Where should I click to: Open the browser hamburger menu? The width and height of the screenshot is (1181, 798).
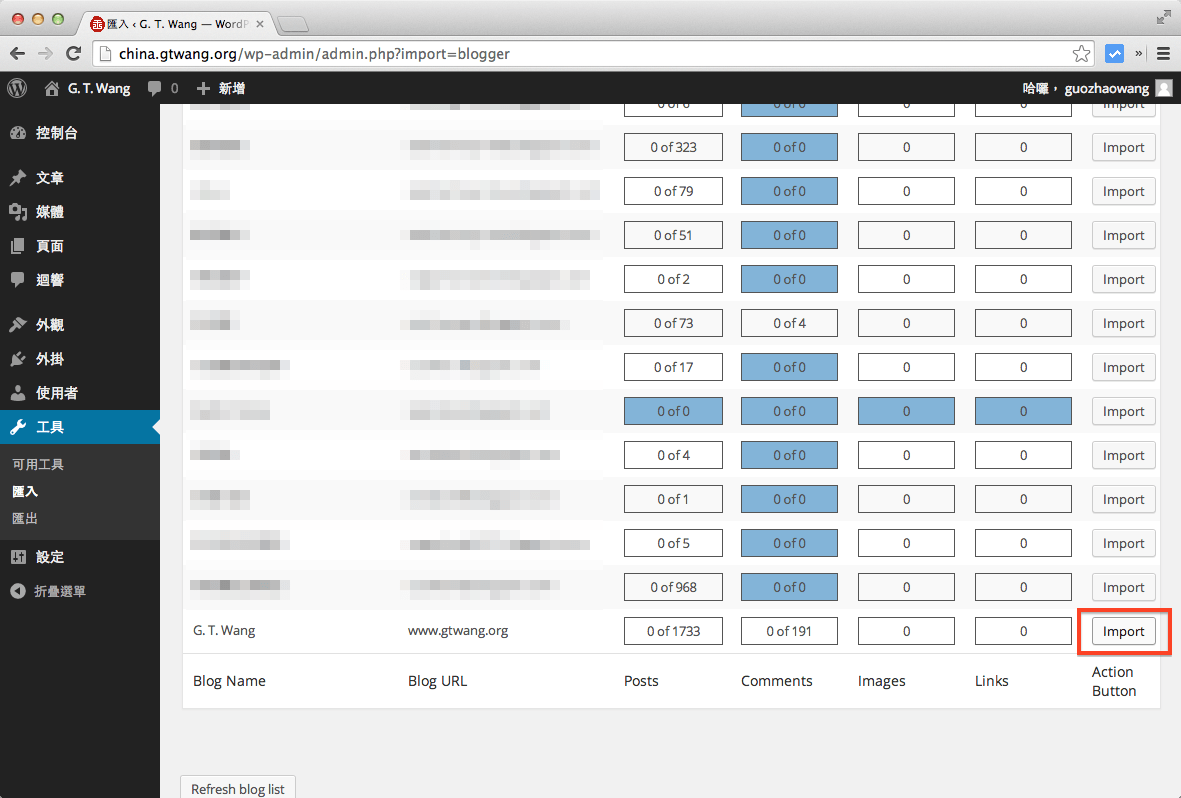pos(1163,53)
